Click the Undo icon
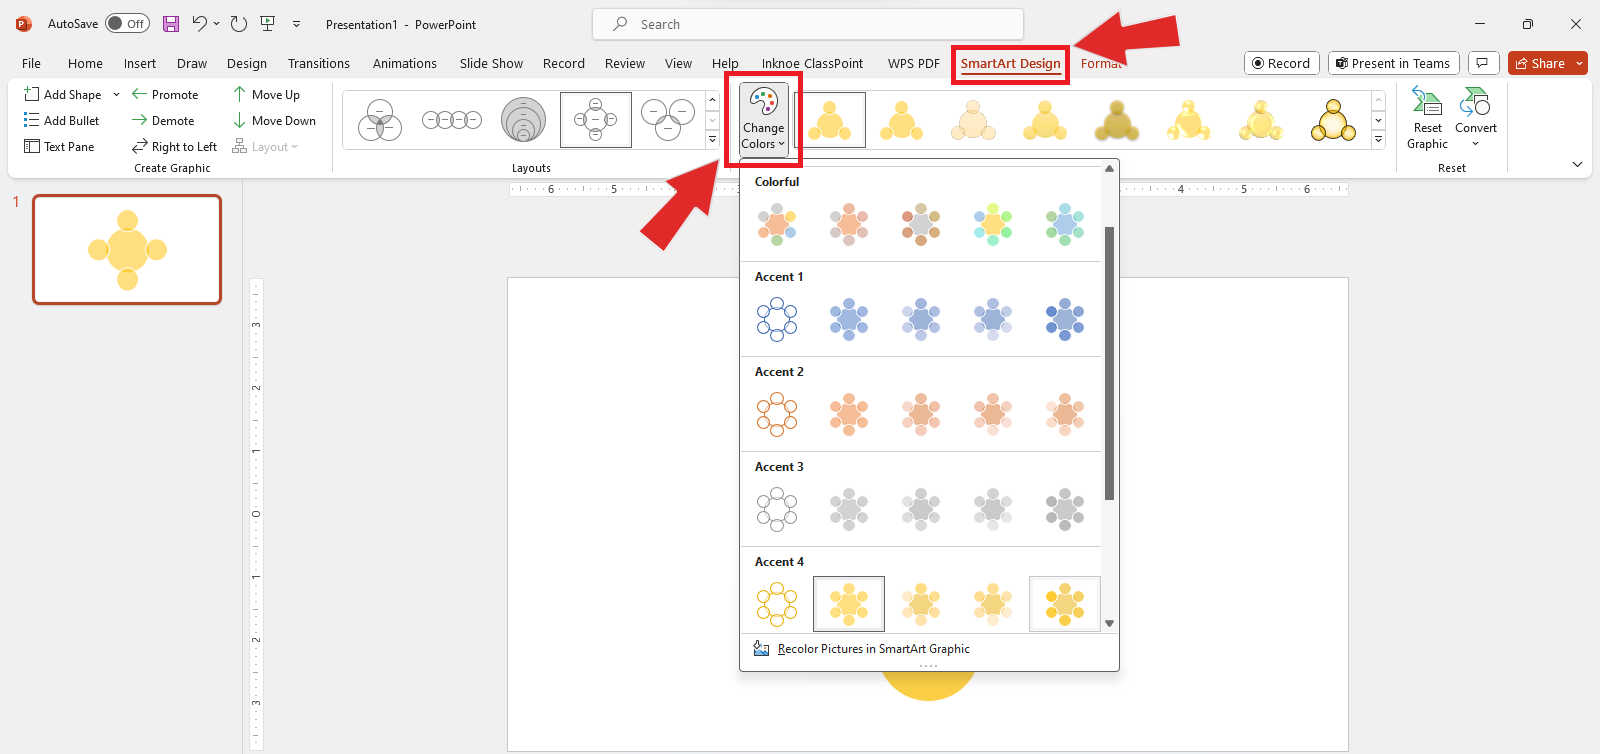 [x=199, y=24]
